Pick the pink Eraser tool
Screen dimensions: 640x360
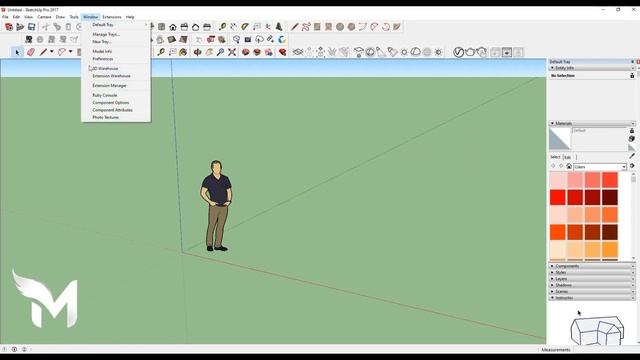tap(31, 52)
